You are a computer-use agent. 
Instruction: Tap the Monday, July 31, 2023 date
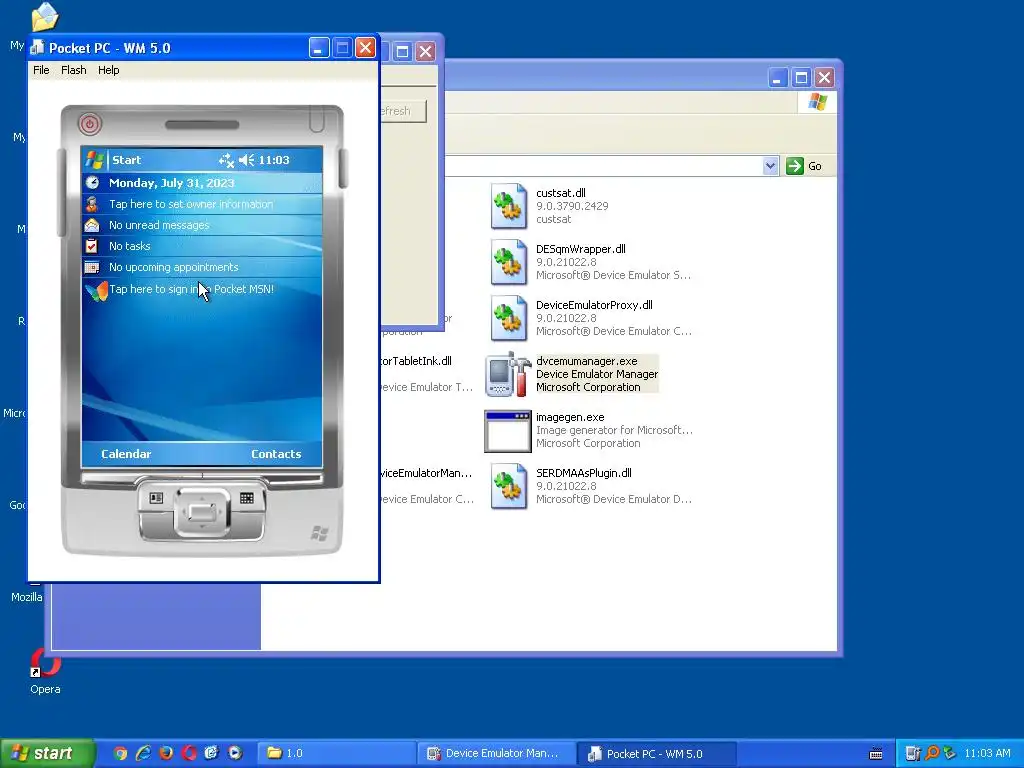172,183
